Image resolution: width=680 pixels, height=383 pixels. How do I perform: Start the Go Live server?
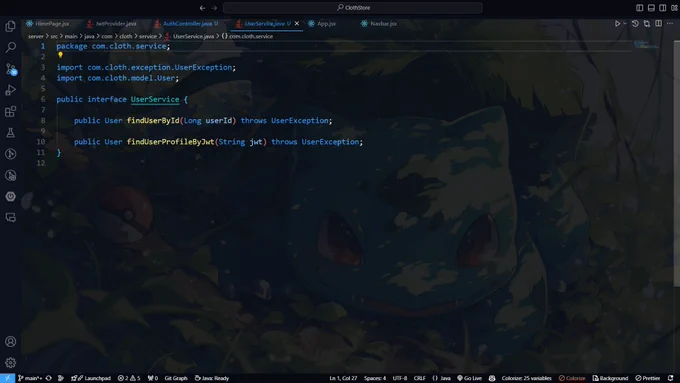[470, 378]
